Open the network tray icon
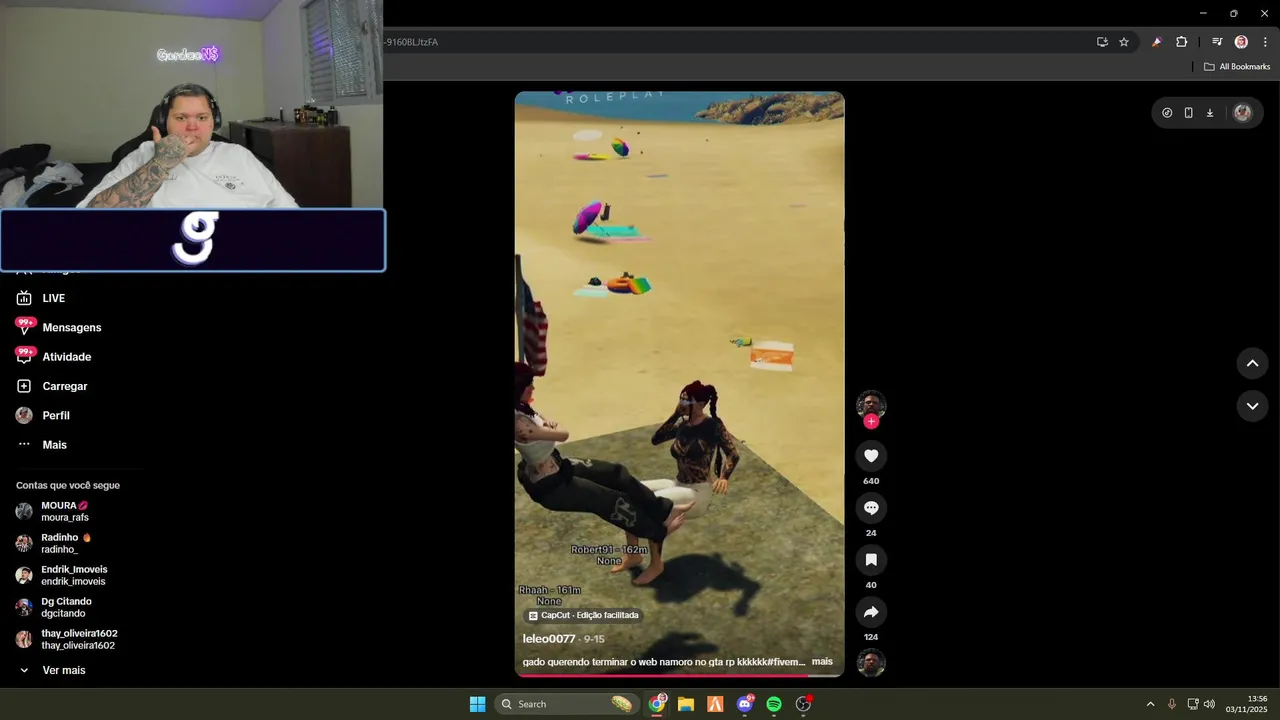The image size is (1280, 720). (1193, 704)
